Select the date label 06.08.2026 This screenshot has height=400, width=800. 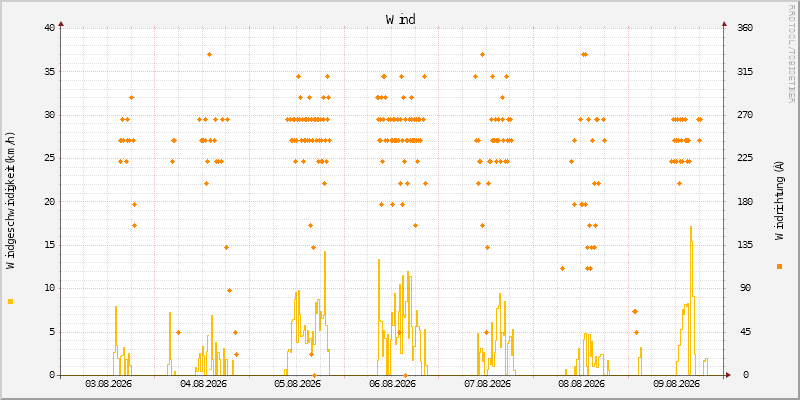pyautogui.click(x=392, y=384)
